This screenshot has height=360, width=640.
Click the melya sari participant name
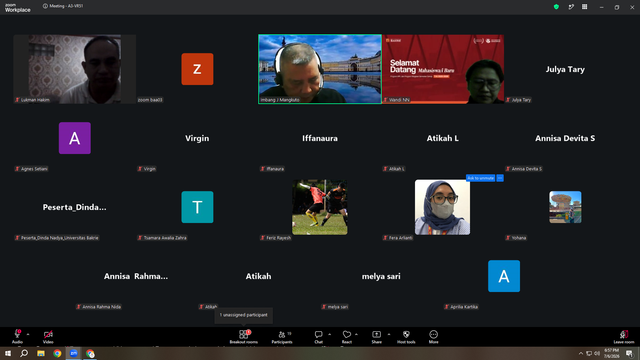point(381,276)
